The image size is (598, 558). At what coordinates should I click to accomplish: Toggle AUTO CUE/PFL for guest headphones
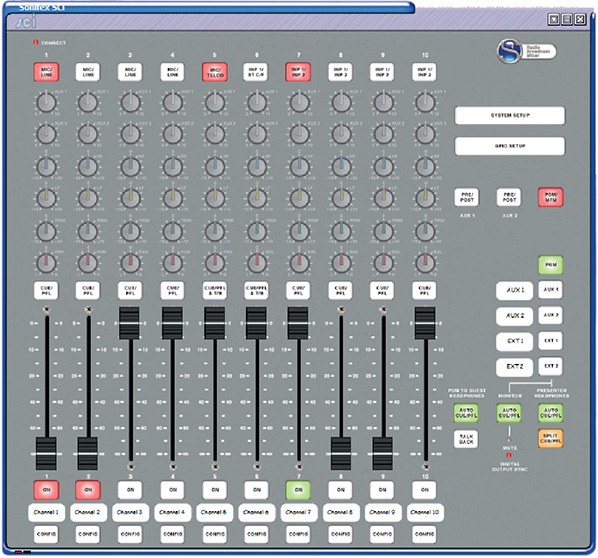click(x=466, y=413)
